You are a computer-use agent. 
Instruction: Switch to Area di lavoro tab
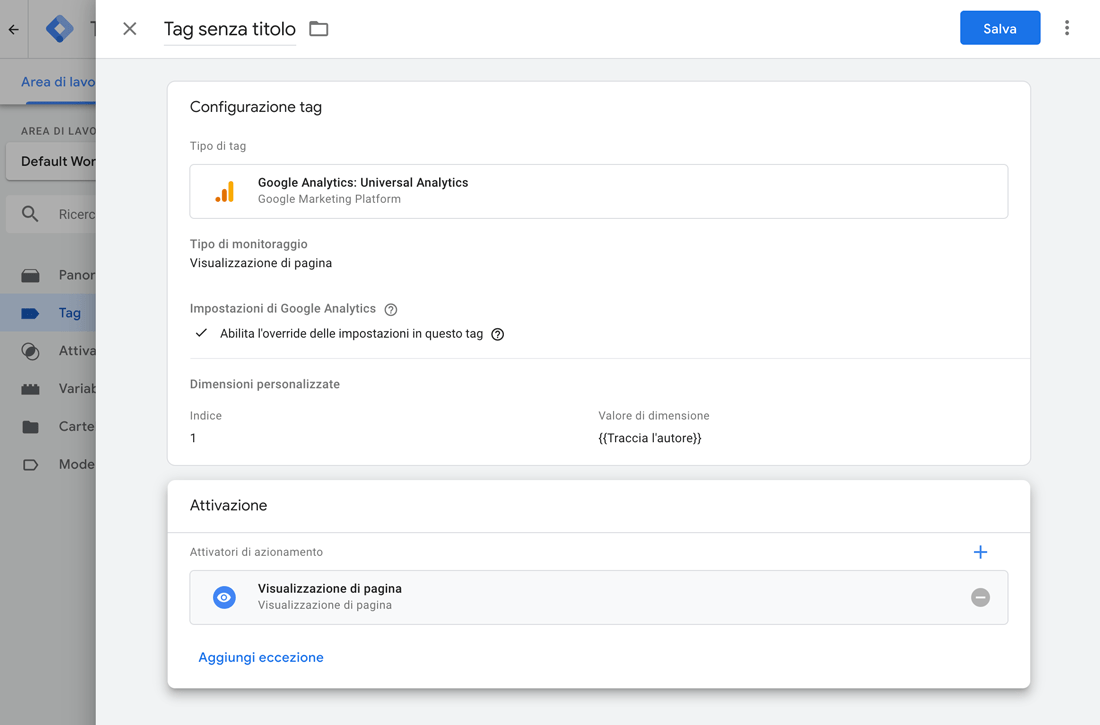click(x=58, y=82)
